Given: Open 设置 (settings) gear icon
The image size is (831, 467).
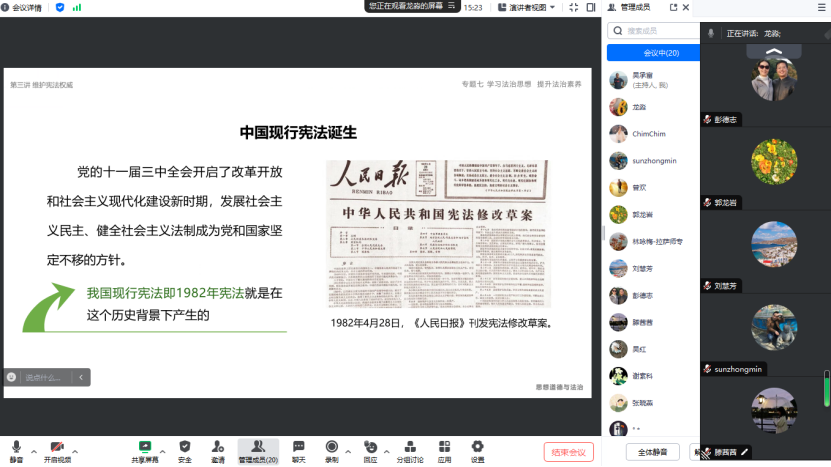Looking at the screenshot, I should click(x=477, y=448).
